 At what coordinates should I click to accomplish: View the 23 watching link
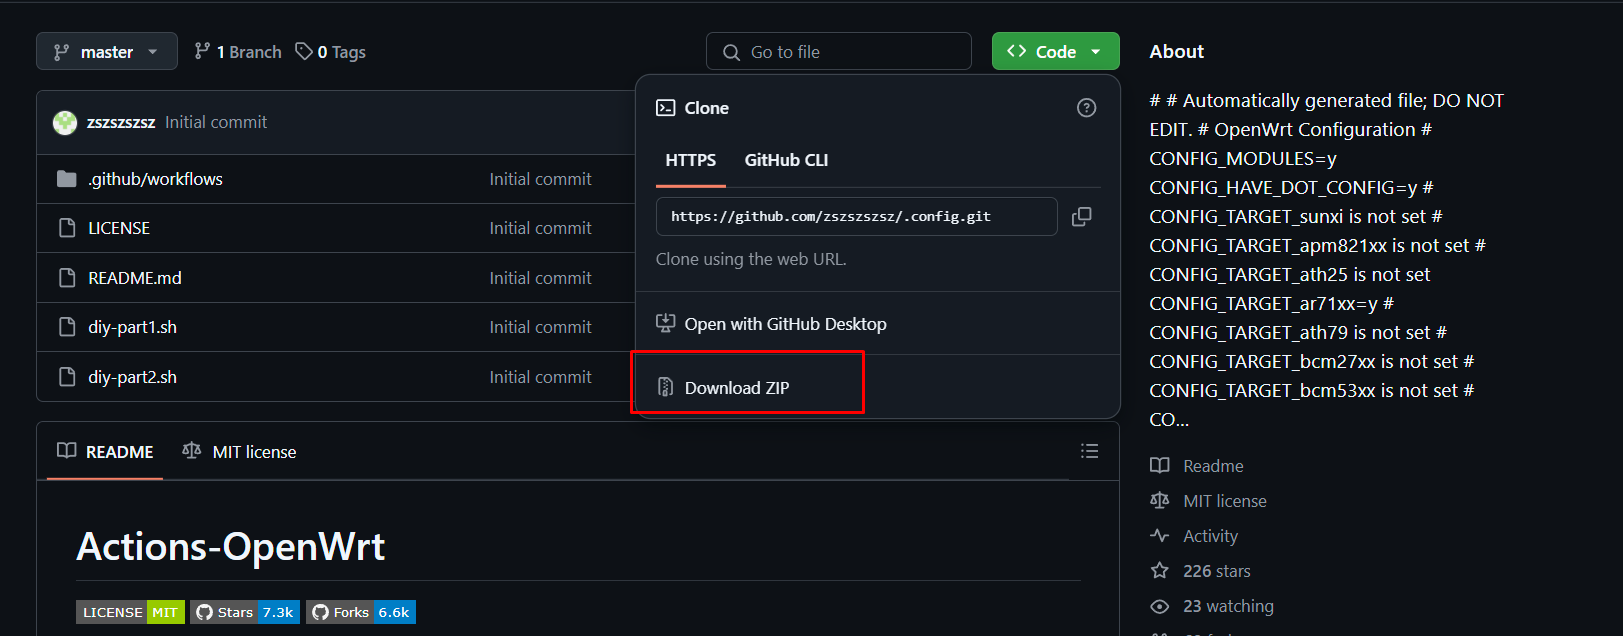coord(1228,606)
